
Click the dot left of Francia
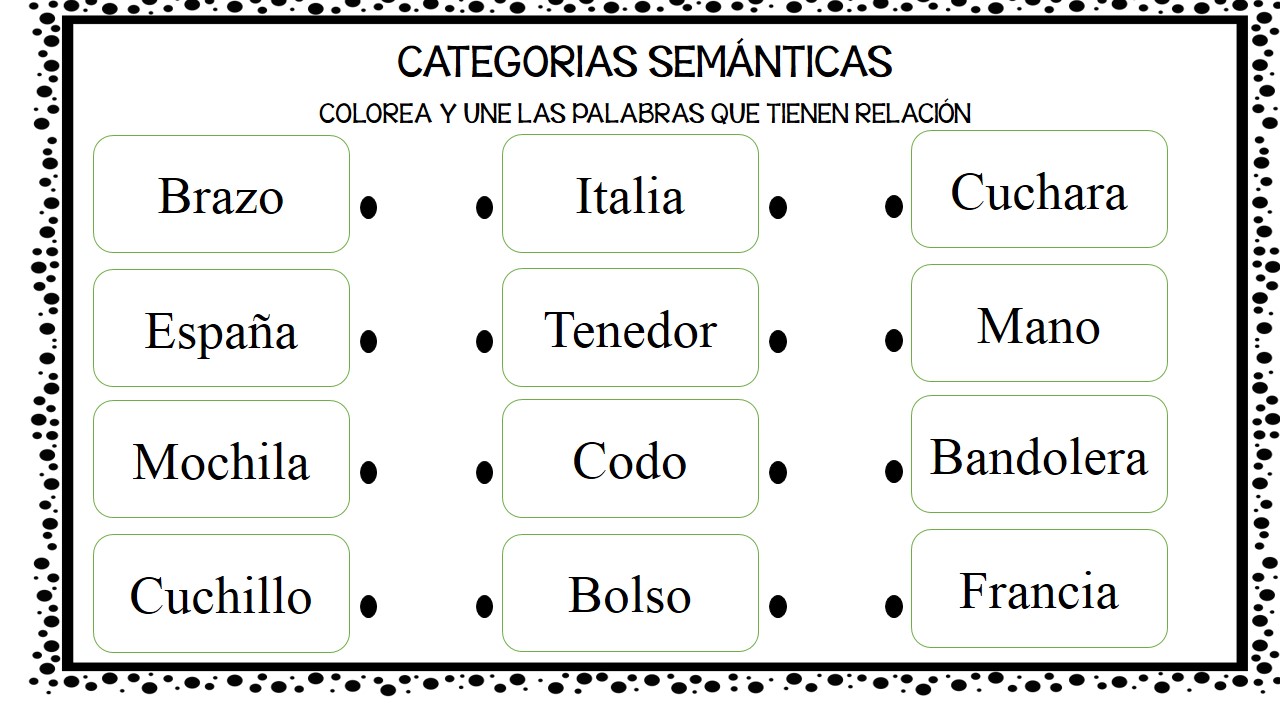click(894, 605)
